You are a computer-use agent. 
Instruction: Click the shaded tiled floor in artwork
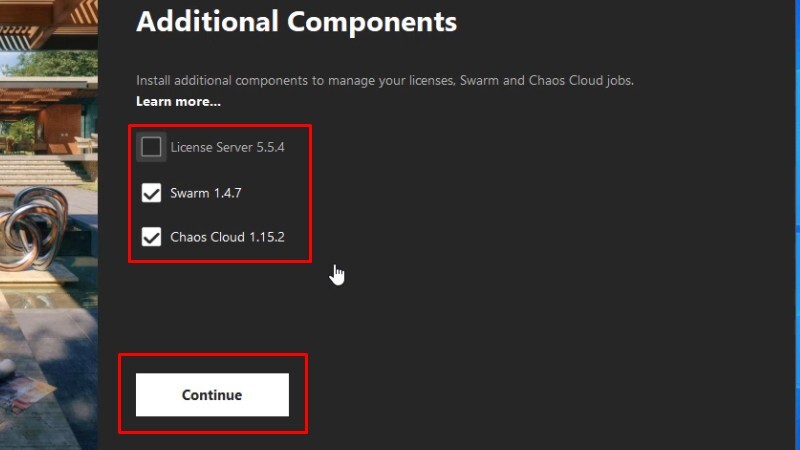pyautogui.click(x=56, y=332)
